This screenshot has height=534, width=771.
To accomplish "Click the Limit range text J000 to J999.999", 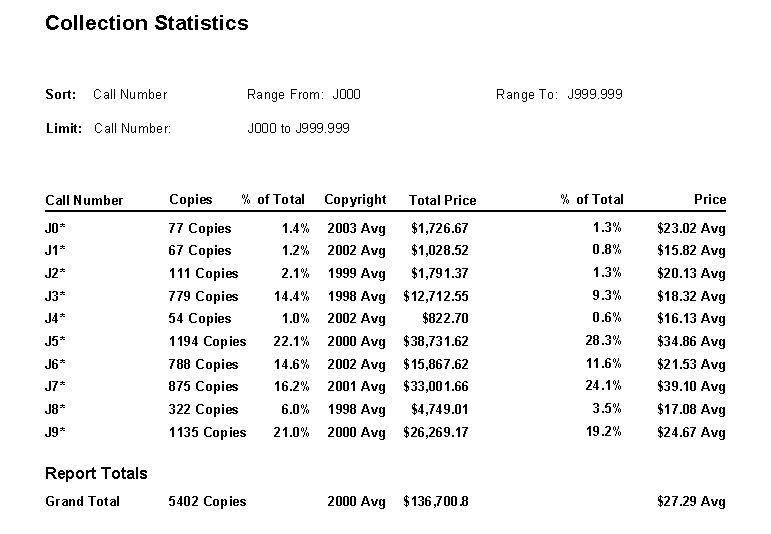I will (298, 128).
